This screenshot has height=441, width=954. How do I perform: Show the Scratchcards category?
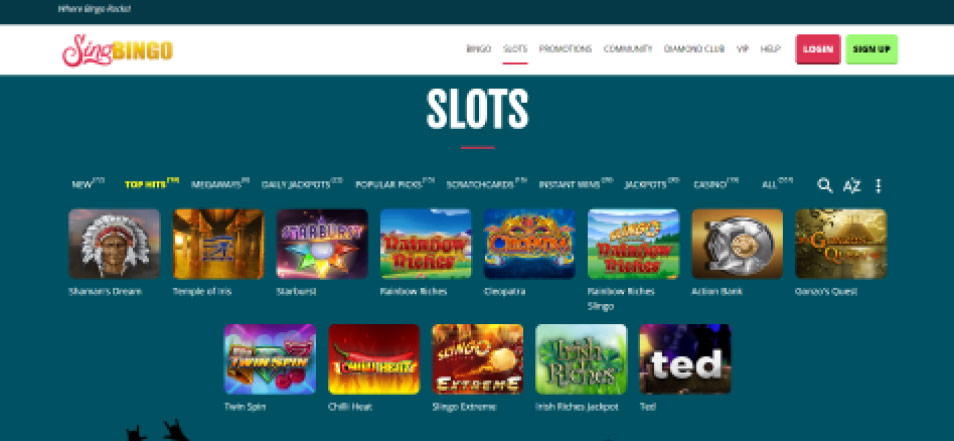[x=486, y=184]
